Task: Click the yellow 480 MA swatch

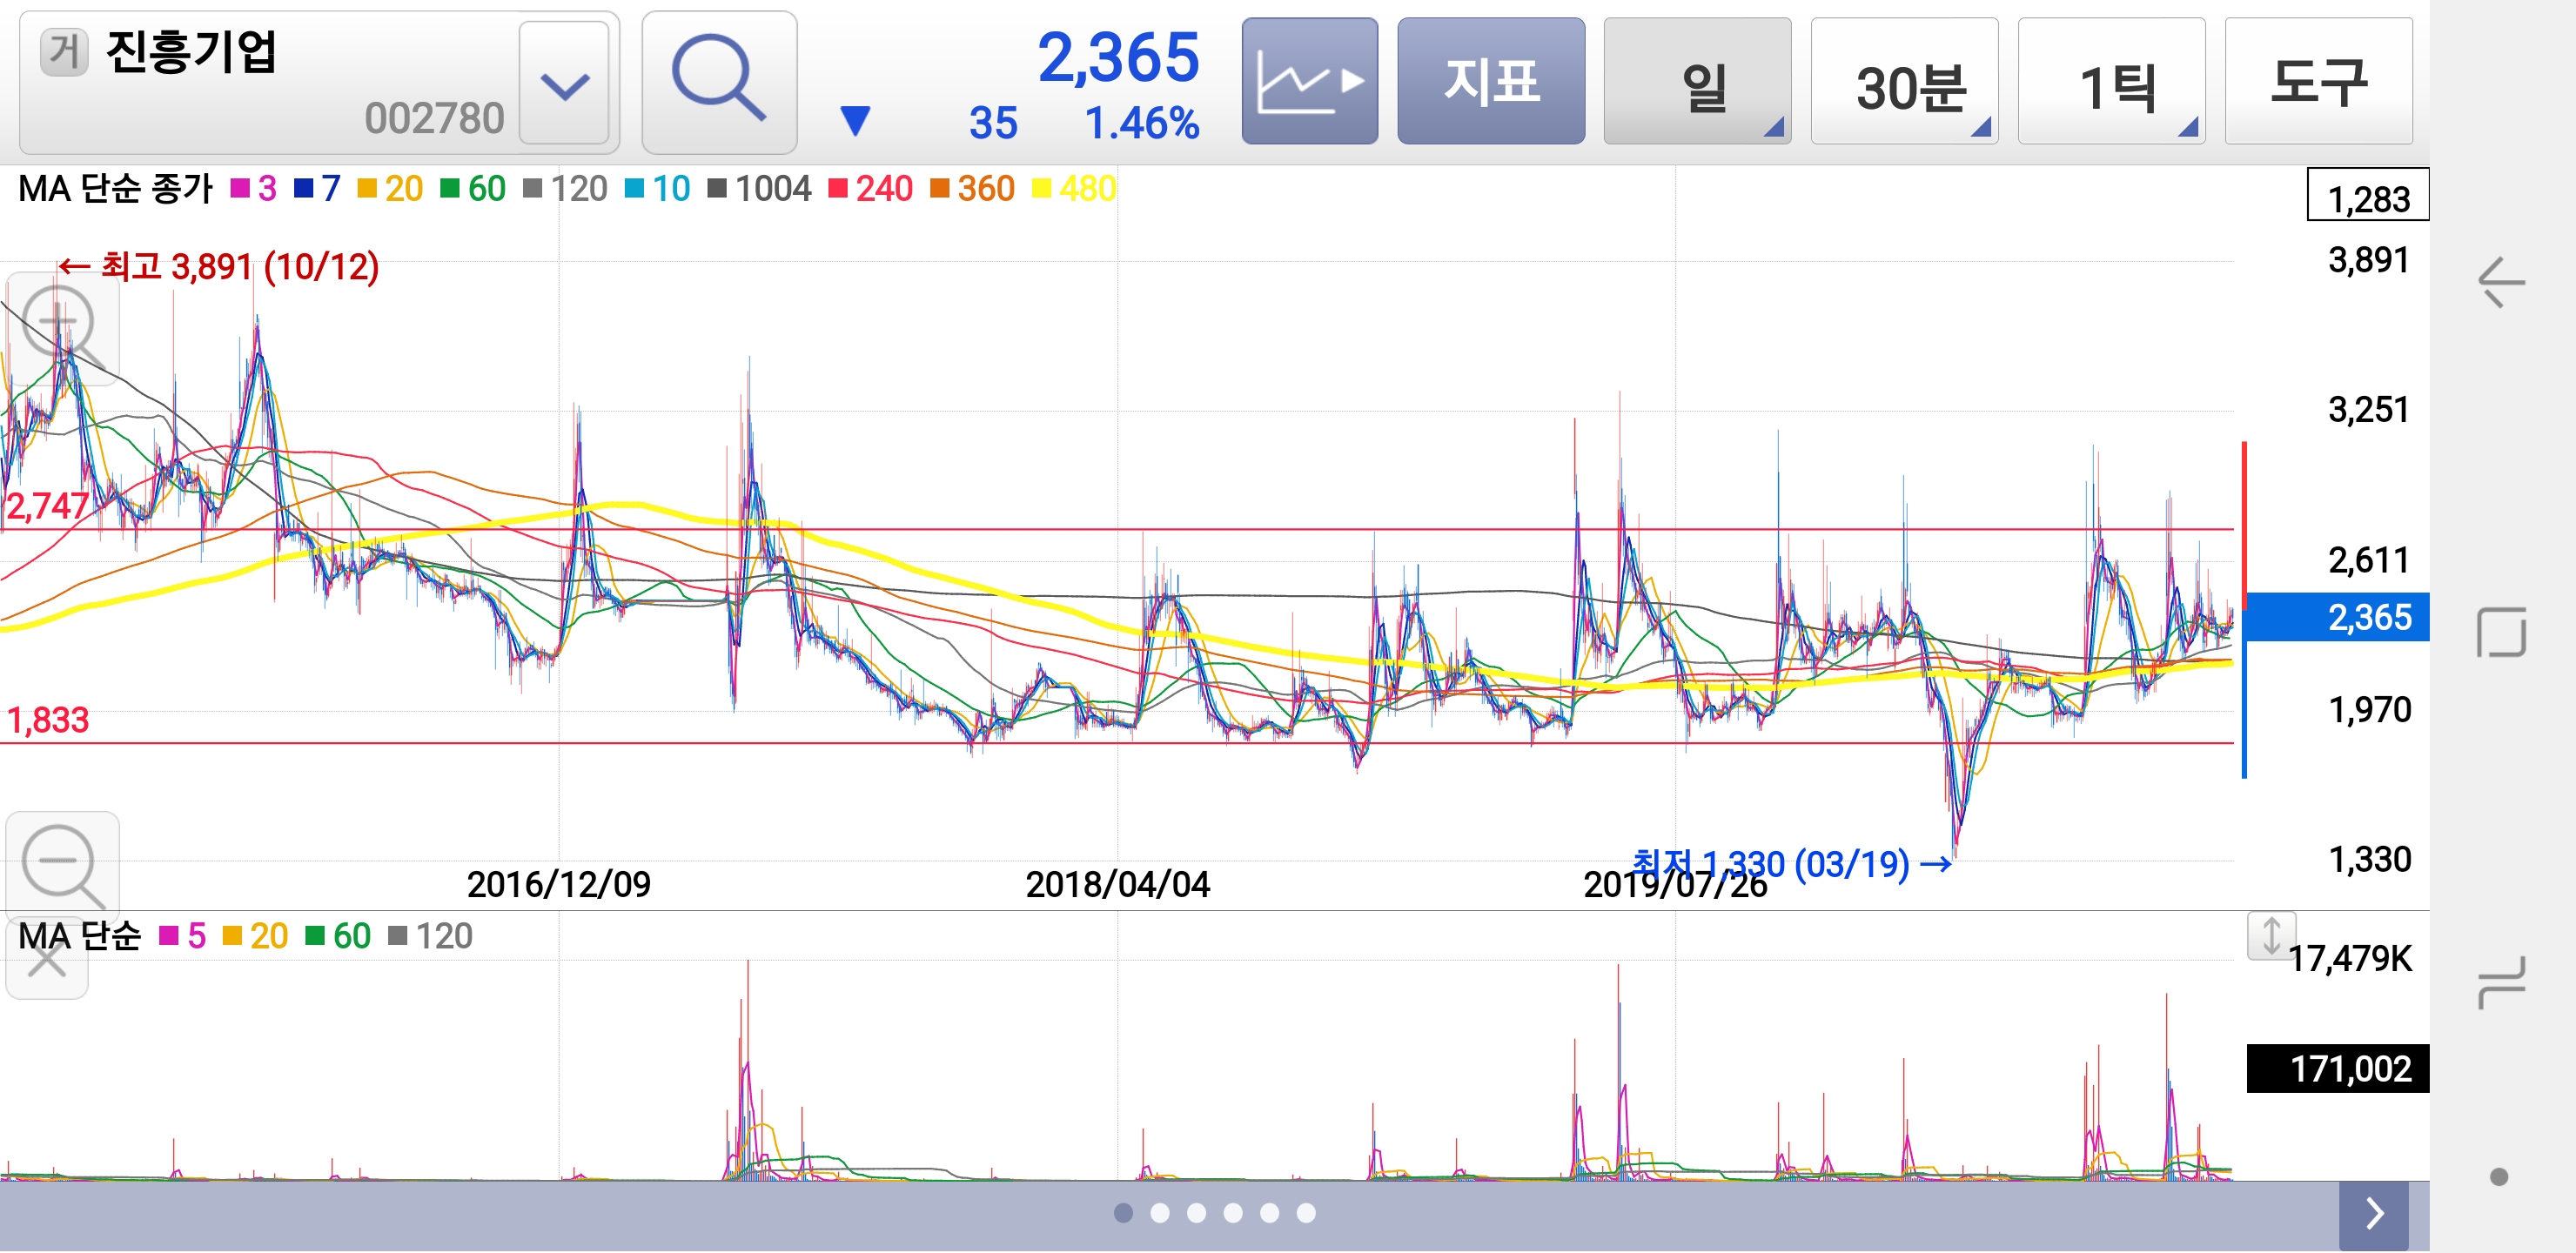Action: [1041, 188]
